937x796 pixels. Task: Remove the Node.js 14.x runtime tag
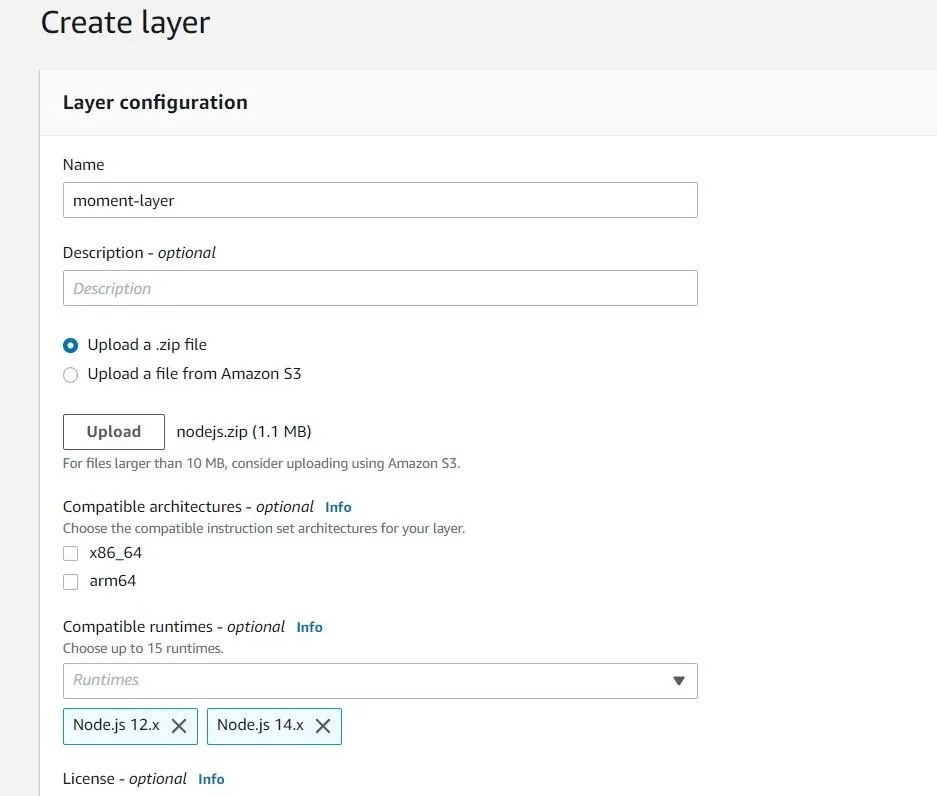(x=323, y=726)
